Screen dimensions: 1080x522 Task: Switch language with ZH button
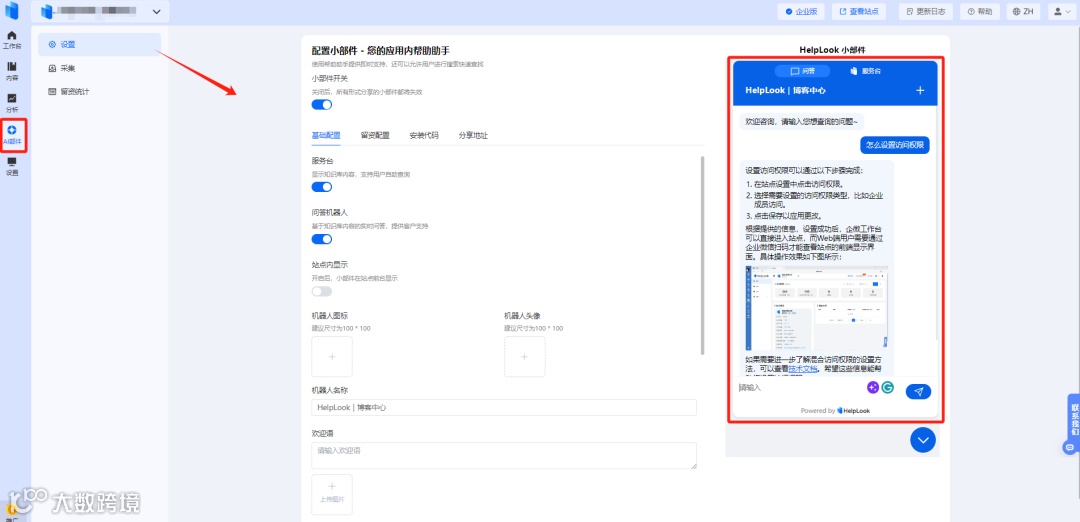pos(1024,12)
